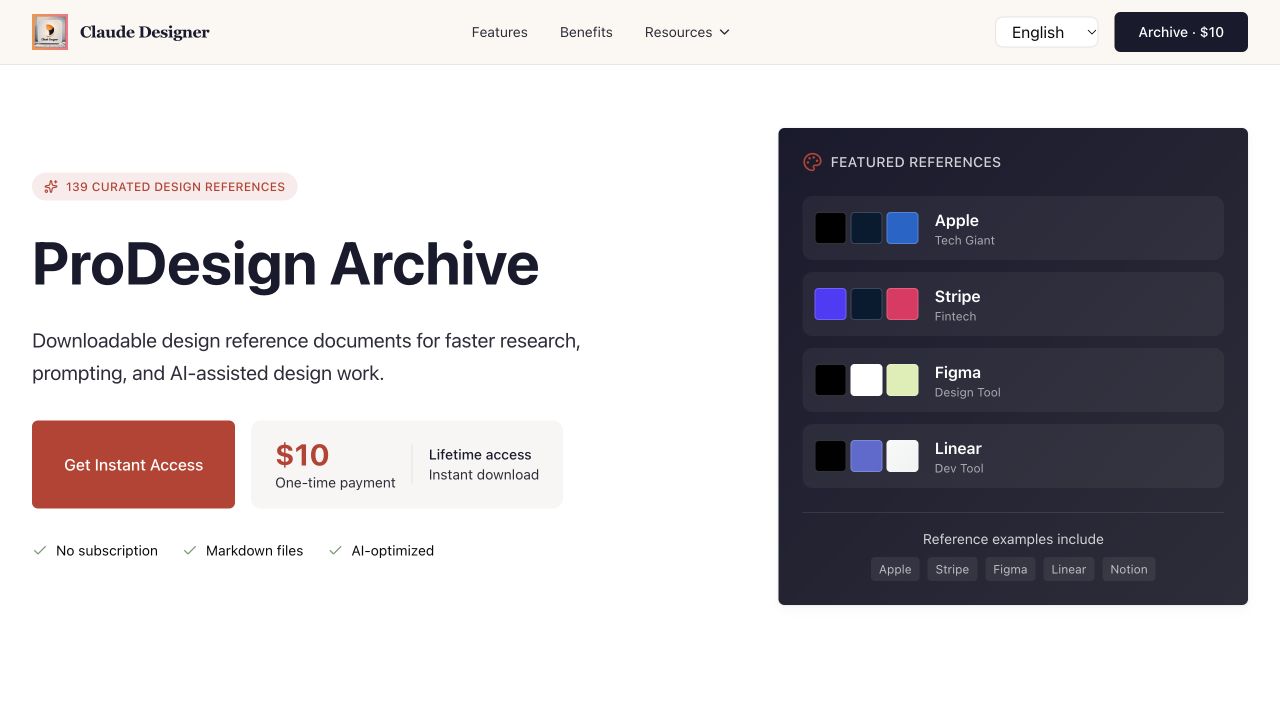This screenshot has height=720, width=1280.
Task: Click the Figma tag under Reference examples
Action: (x=1010, y=569)
